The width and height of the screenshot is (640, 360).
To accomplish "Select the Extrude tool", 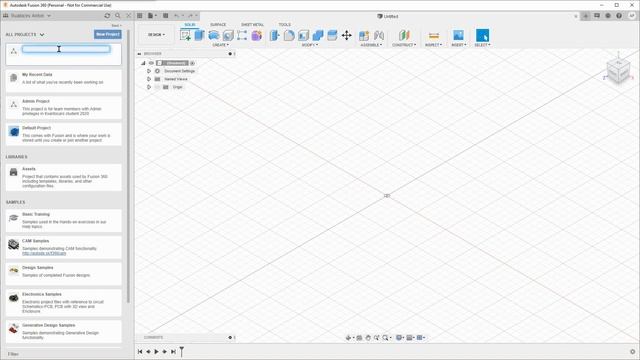I will click(x=199, y=36).
